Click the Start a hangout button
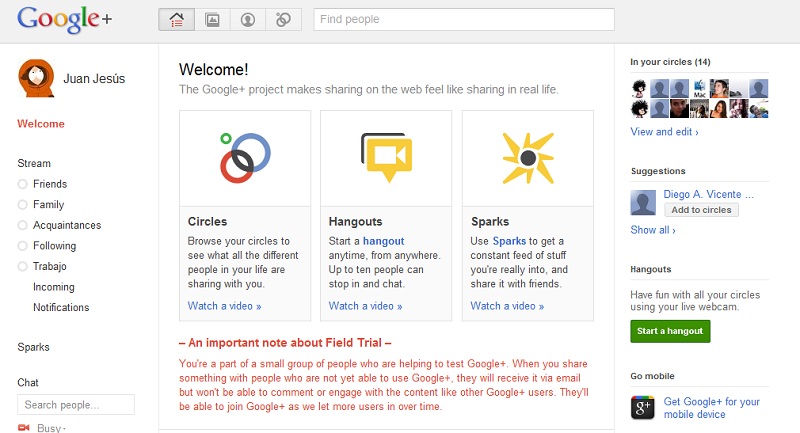 point(670,331)
